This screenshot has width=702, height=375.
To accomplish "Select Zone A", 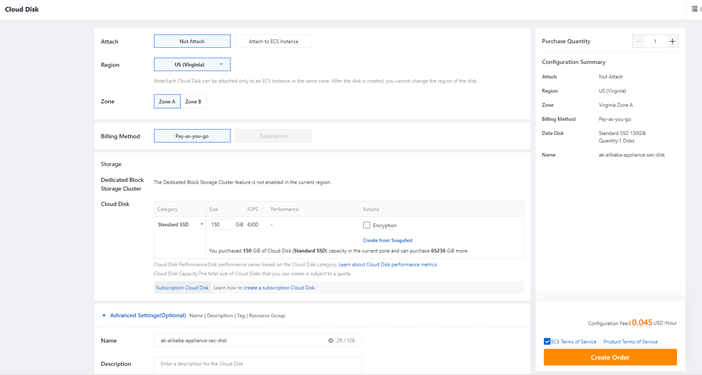I will click(x=167, y=102).
